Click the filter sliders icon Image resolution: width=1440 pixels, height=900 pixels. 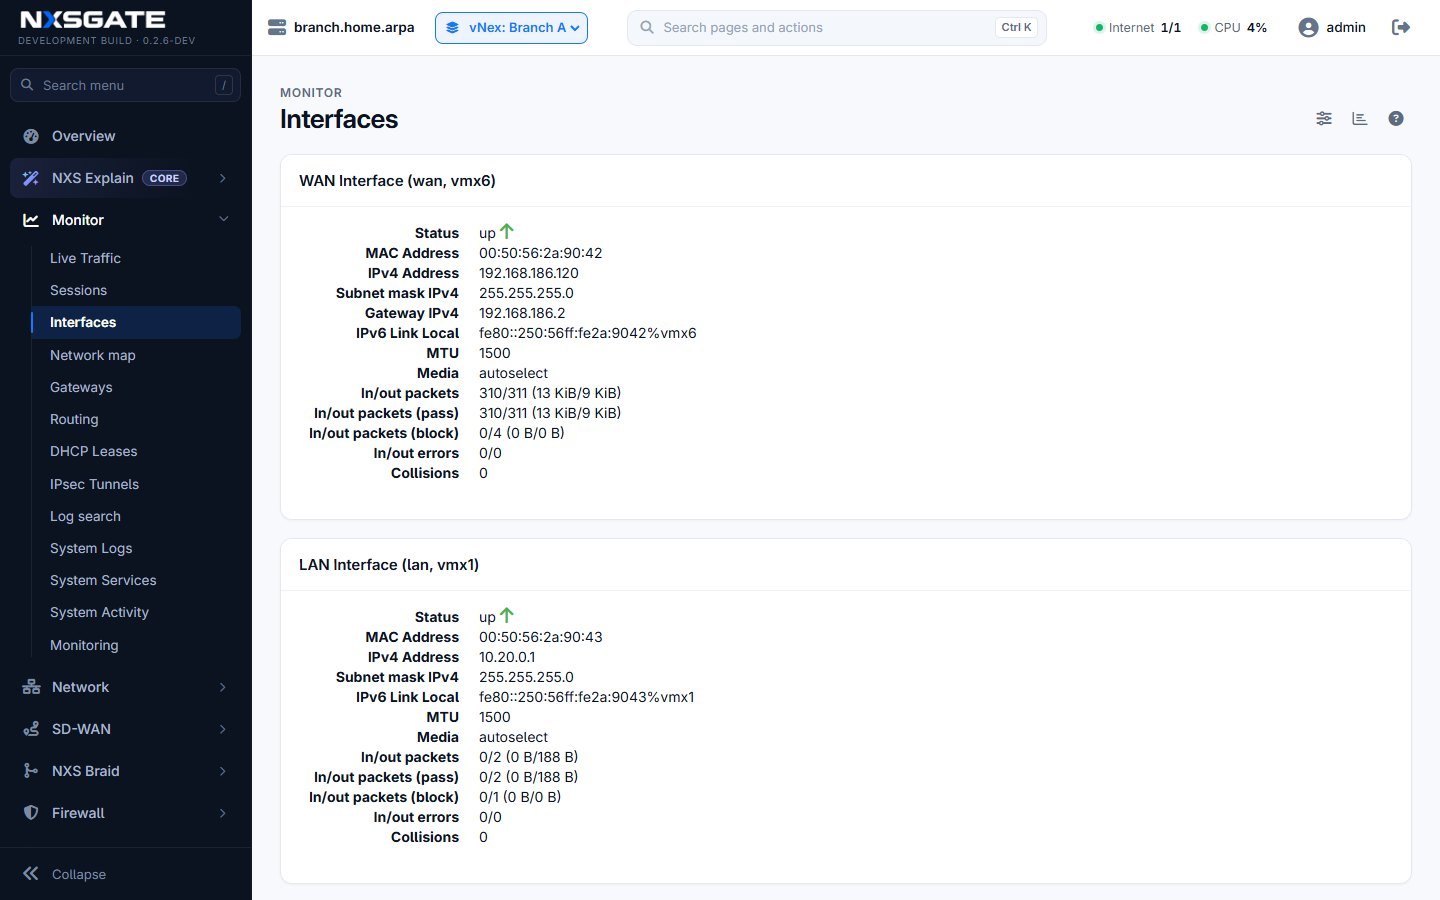(x=1324, y=118)
